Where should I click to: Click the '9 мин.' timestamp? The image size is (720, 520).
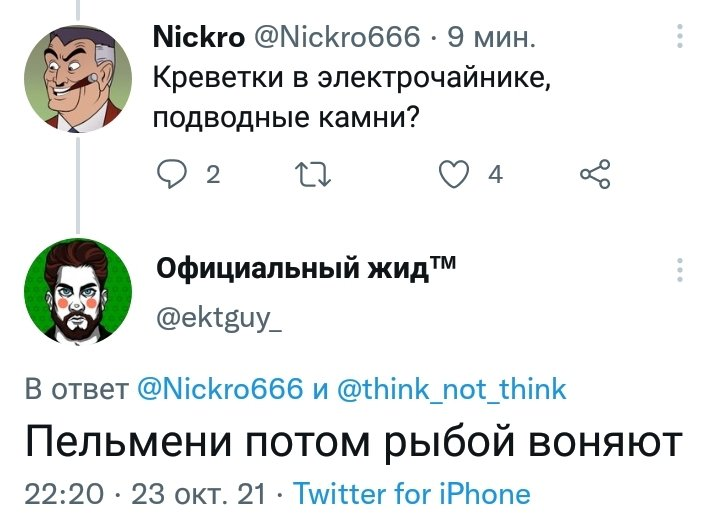pyautogui.click(x=492, y=38)
